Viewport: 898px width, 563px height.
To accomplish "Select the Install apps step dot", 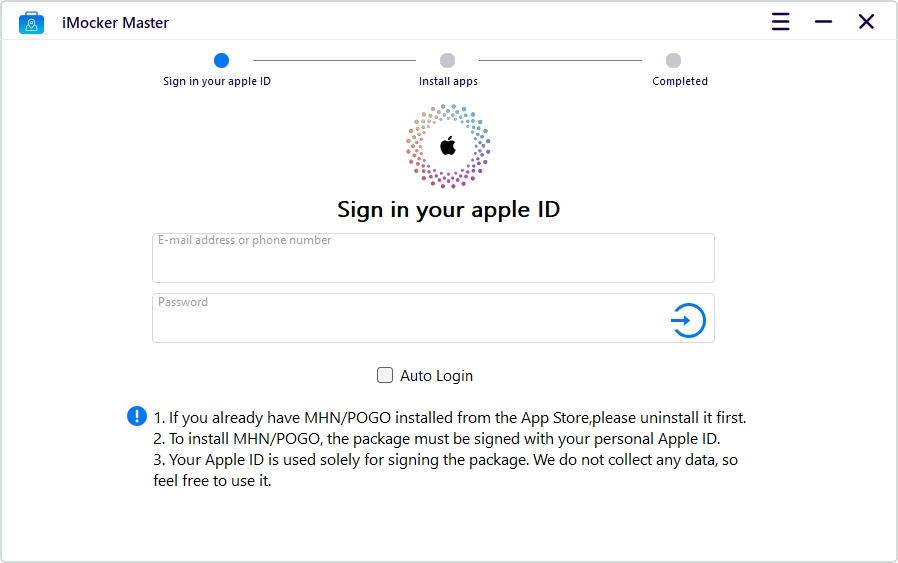I will click(447, 60).
